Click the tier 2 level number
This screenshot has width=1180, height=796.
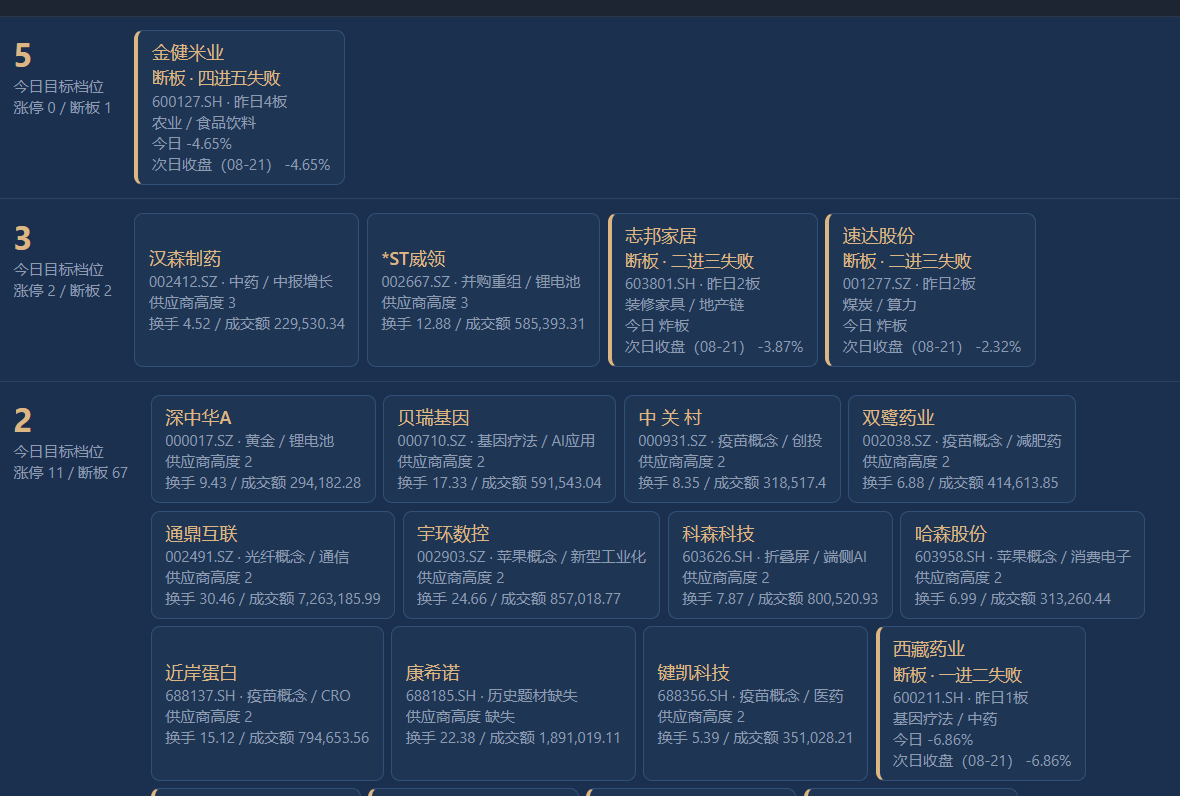(23, 421)
